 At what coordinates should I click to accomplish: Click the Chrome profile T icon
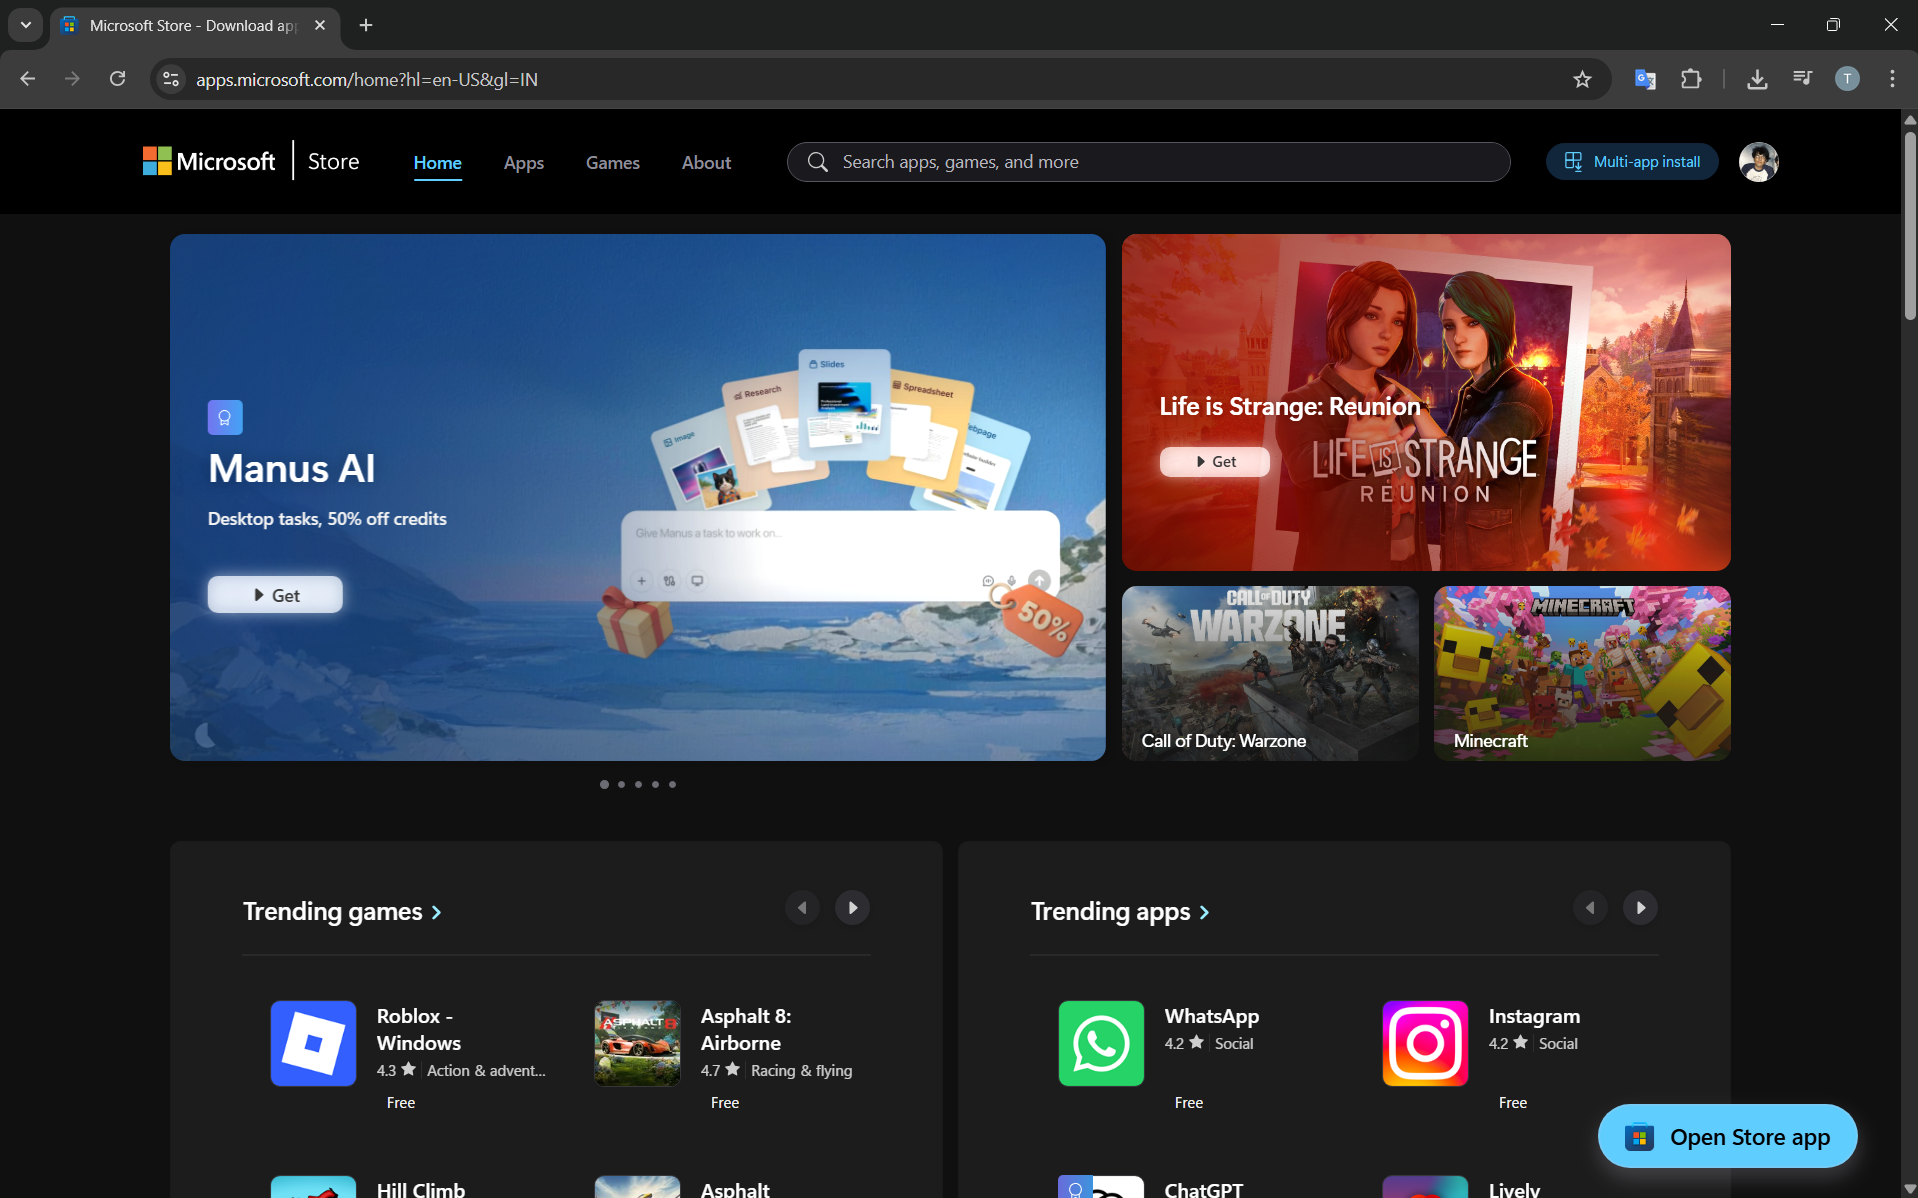pyautogui.click(x=1847, y=79)
